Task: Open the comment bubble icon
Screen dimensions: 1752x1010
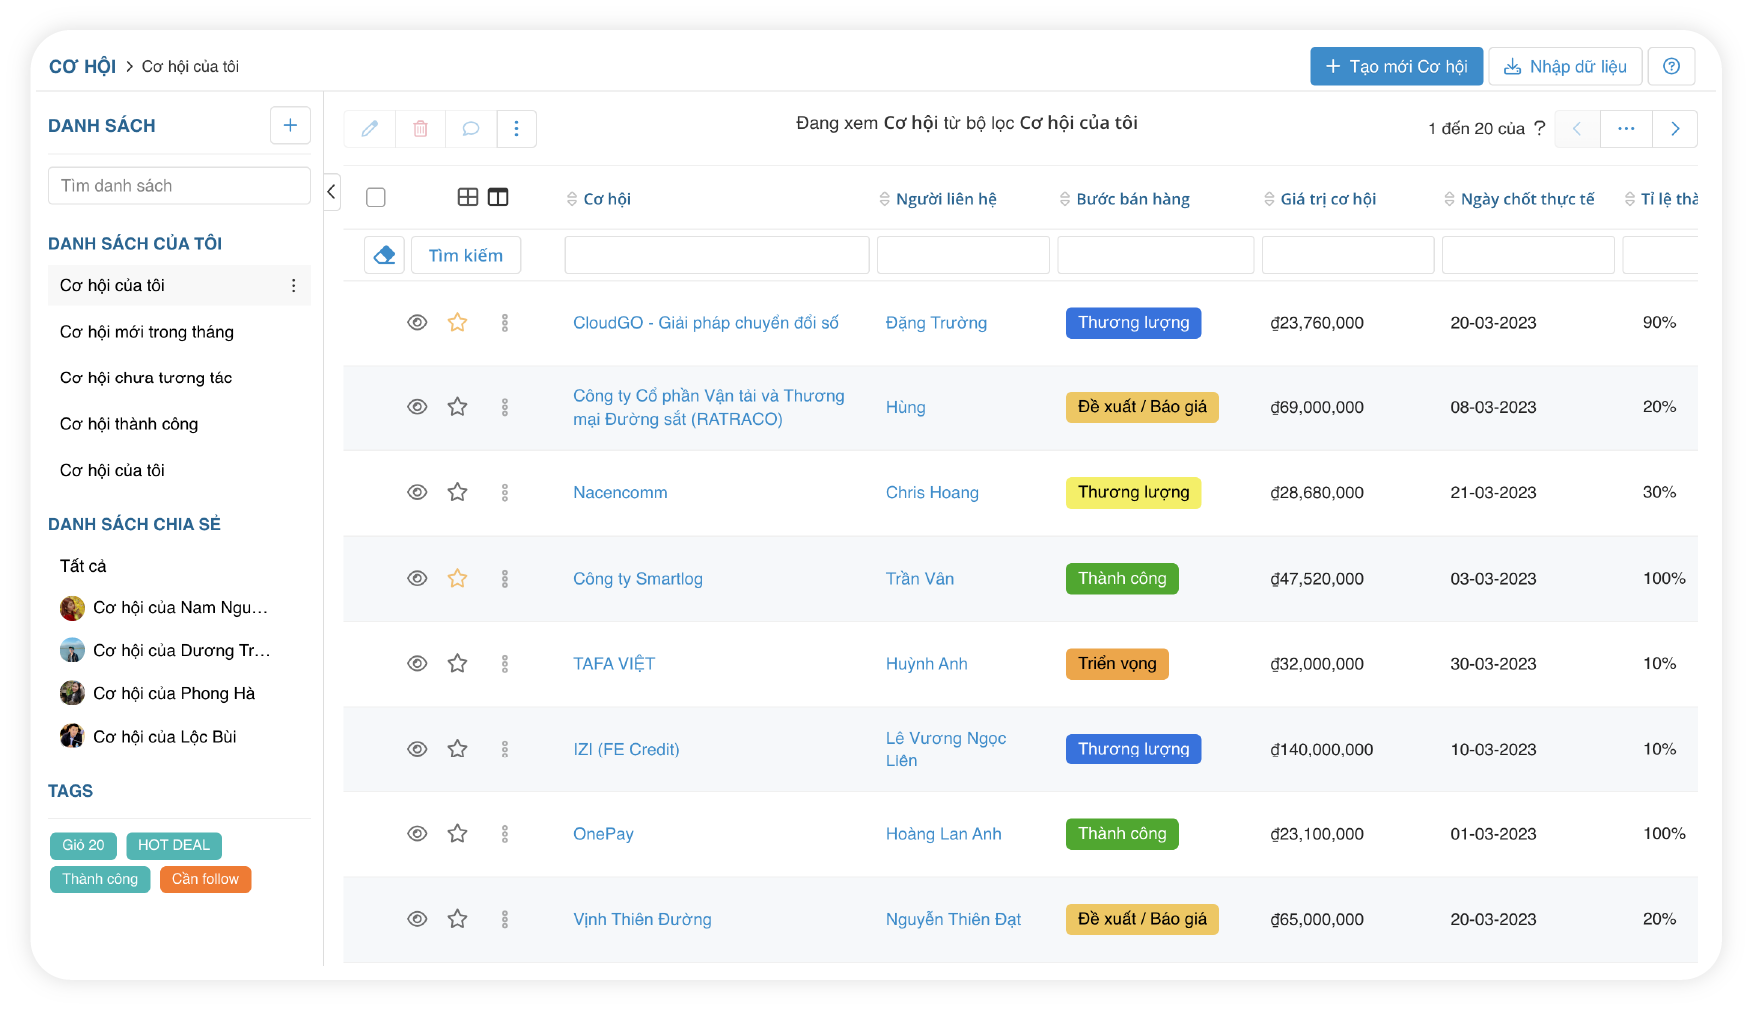Action: (471, 129)
